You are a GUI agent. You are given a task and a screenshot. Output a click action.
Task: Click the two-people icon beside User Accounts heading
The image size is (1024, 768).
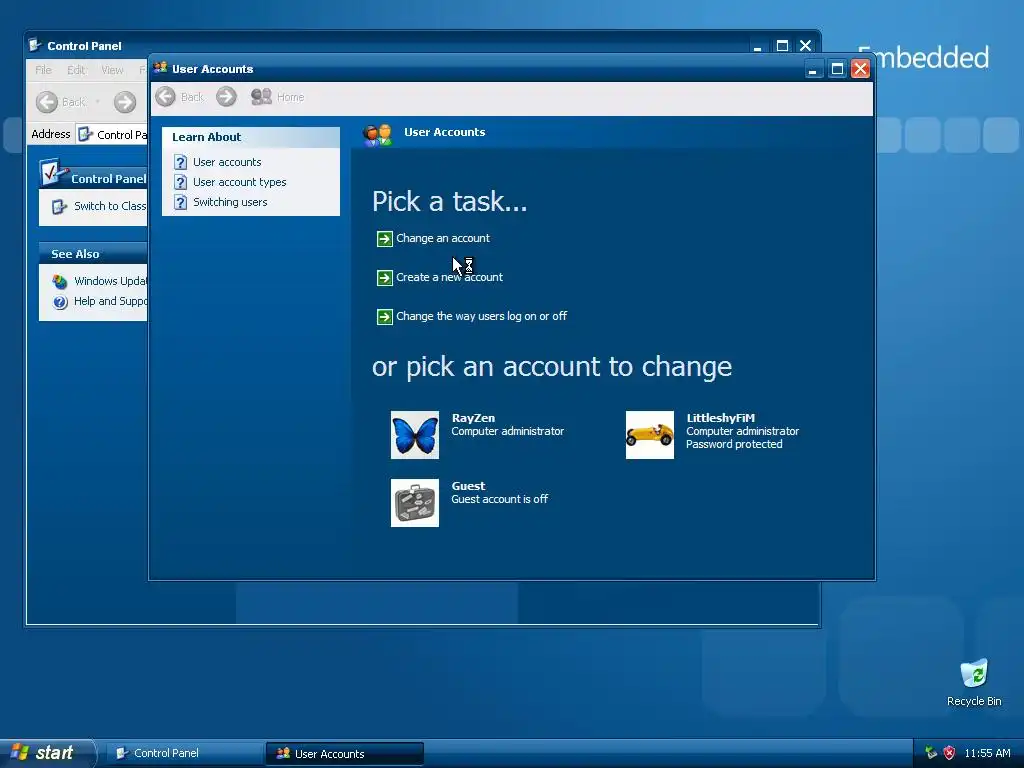point(378,135)
